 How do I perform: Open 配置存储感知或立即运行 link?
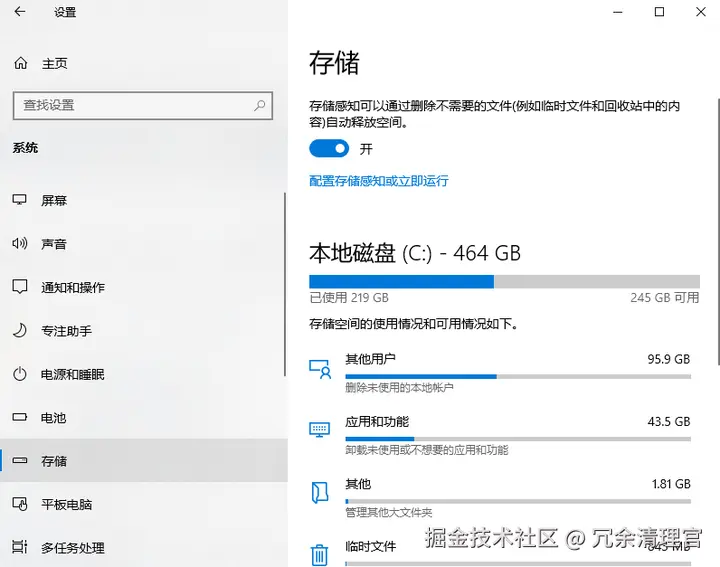pos(379,181)
